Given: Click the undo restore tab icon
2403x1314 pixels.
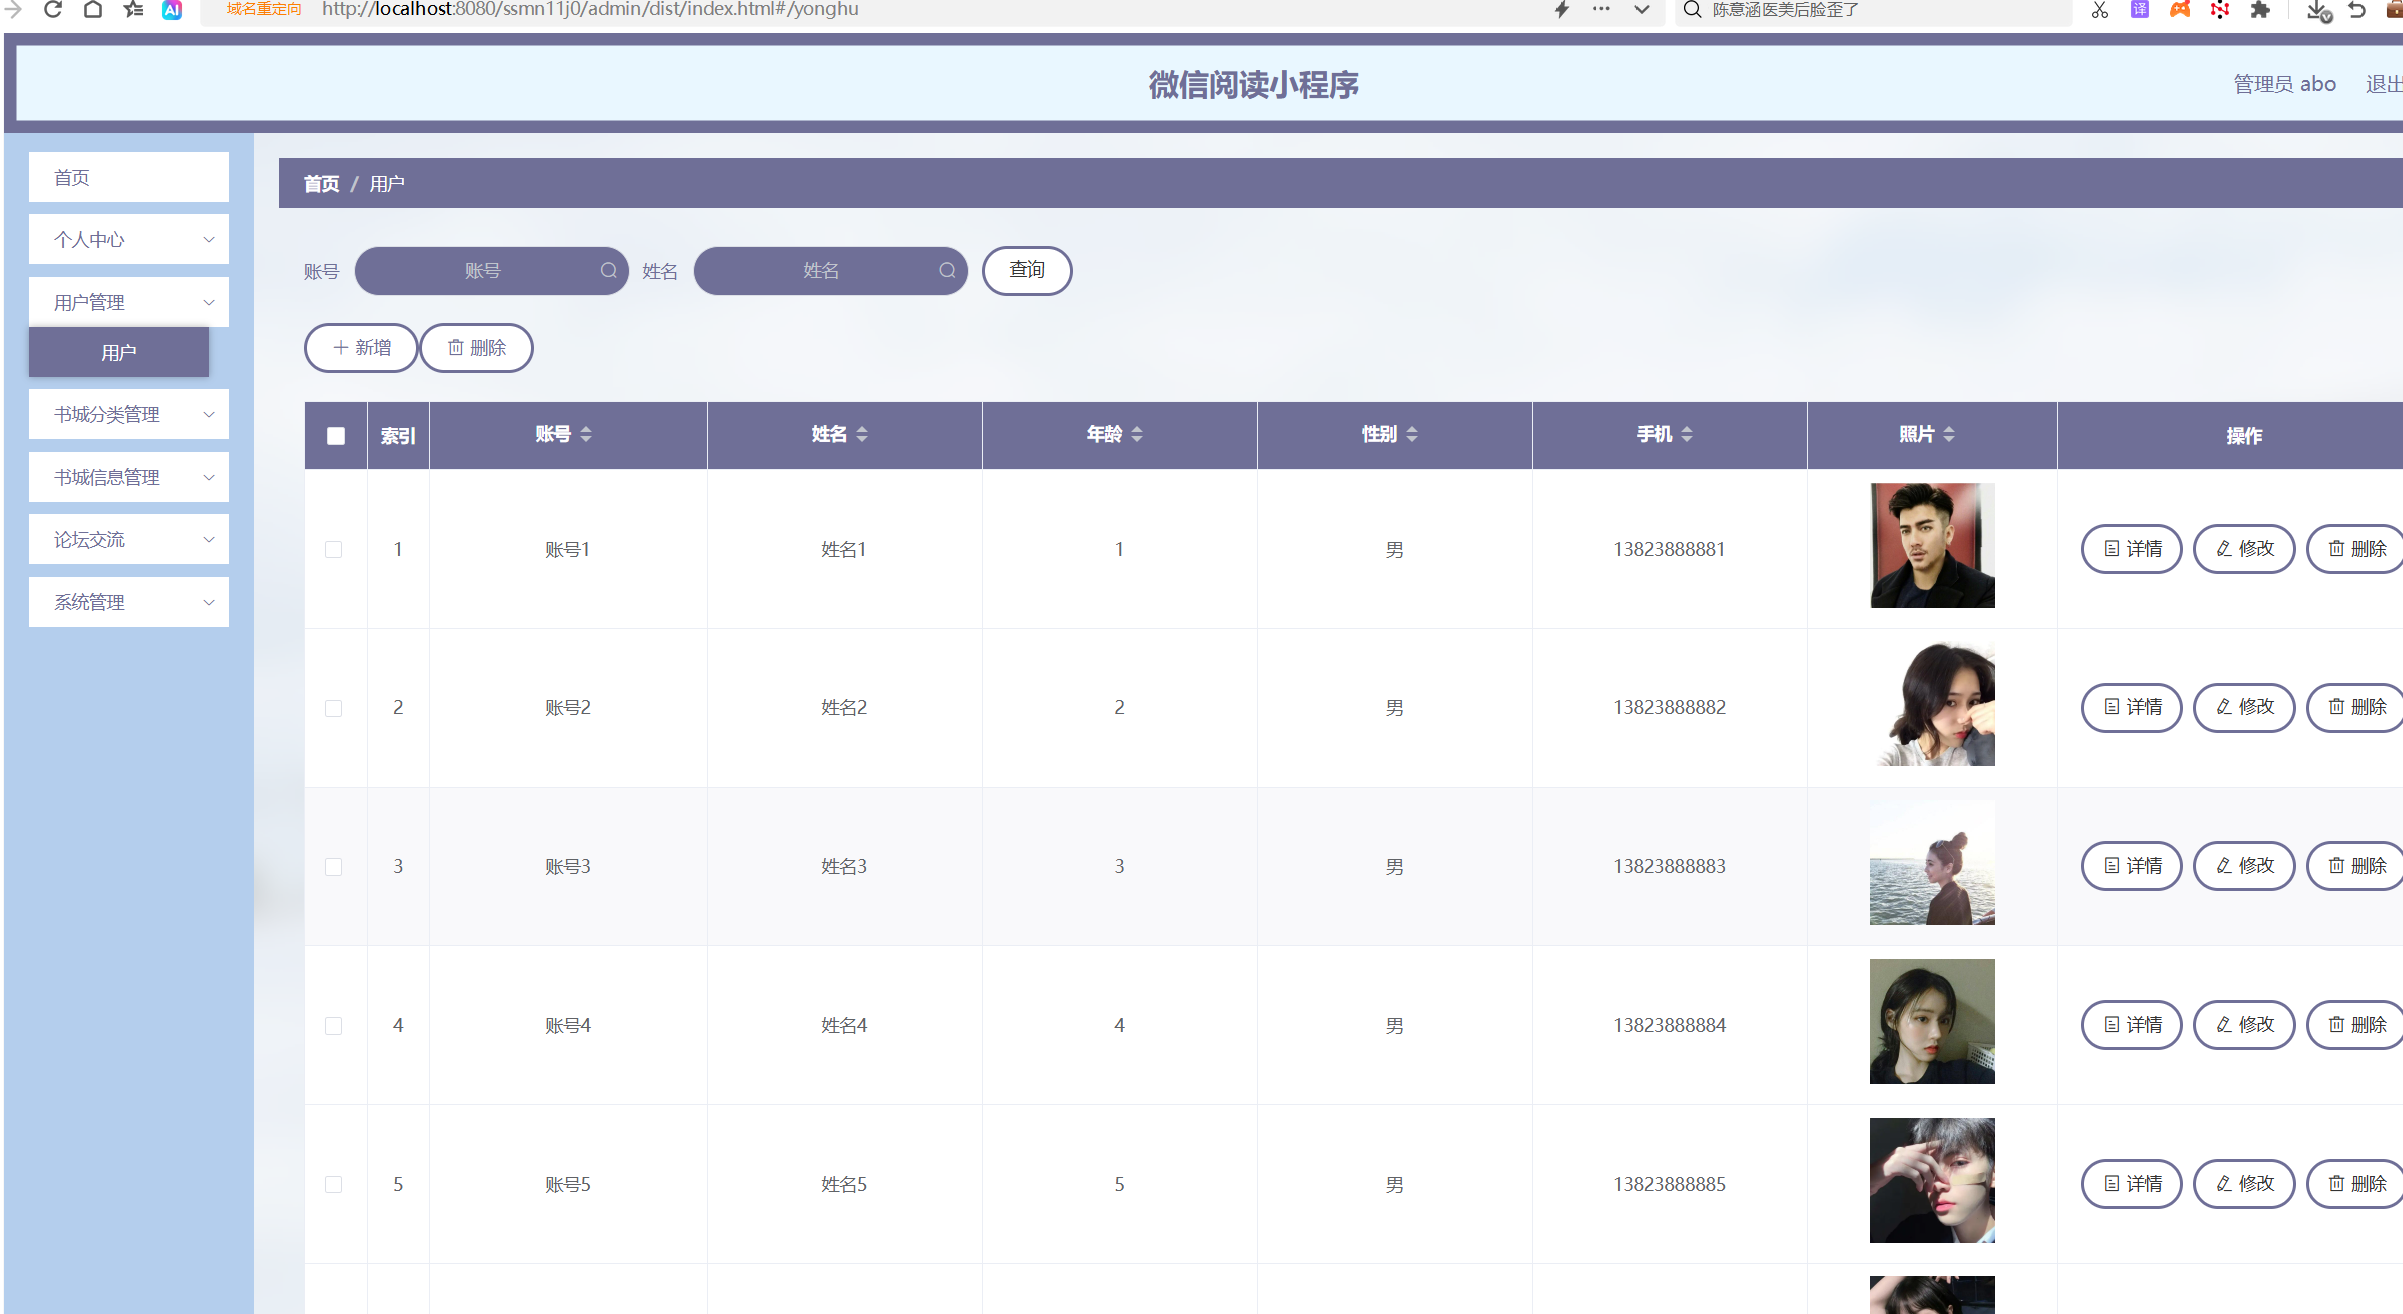Looking at the screenshot, I should tap(2357, 10).
